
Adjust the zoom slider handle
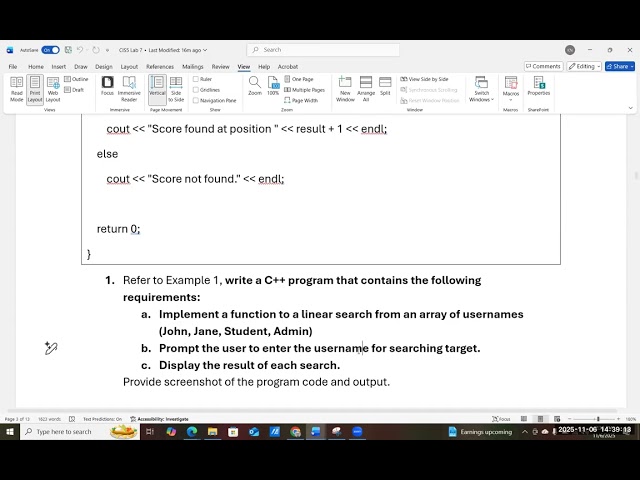click(598, 419)
